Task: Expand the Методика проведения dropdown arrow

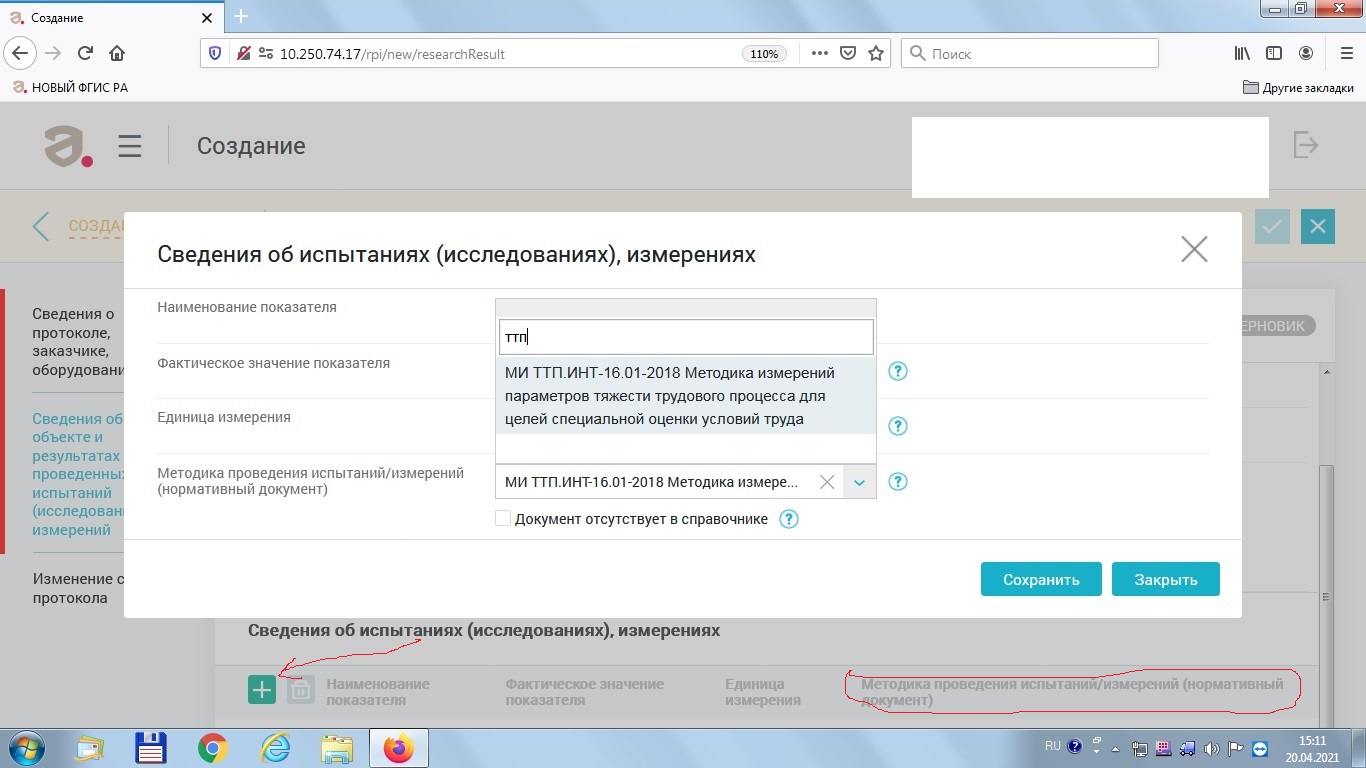Action: click(x=859, y=482)
